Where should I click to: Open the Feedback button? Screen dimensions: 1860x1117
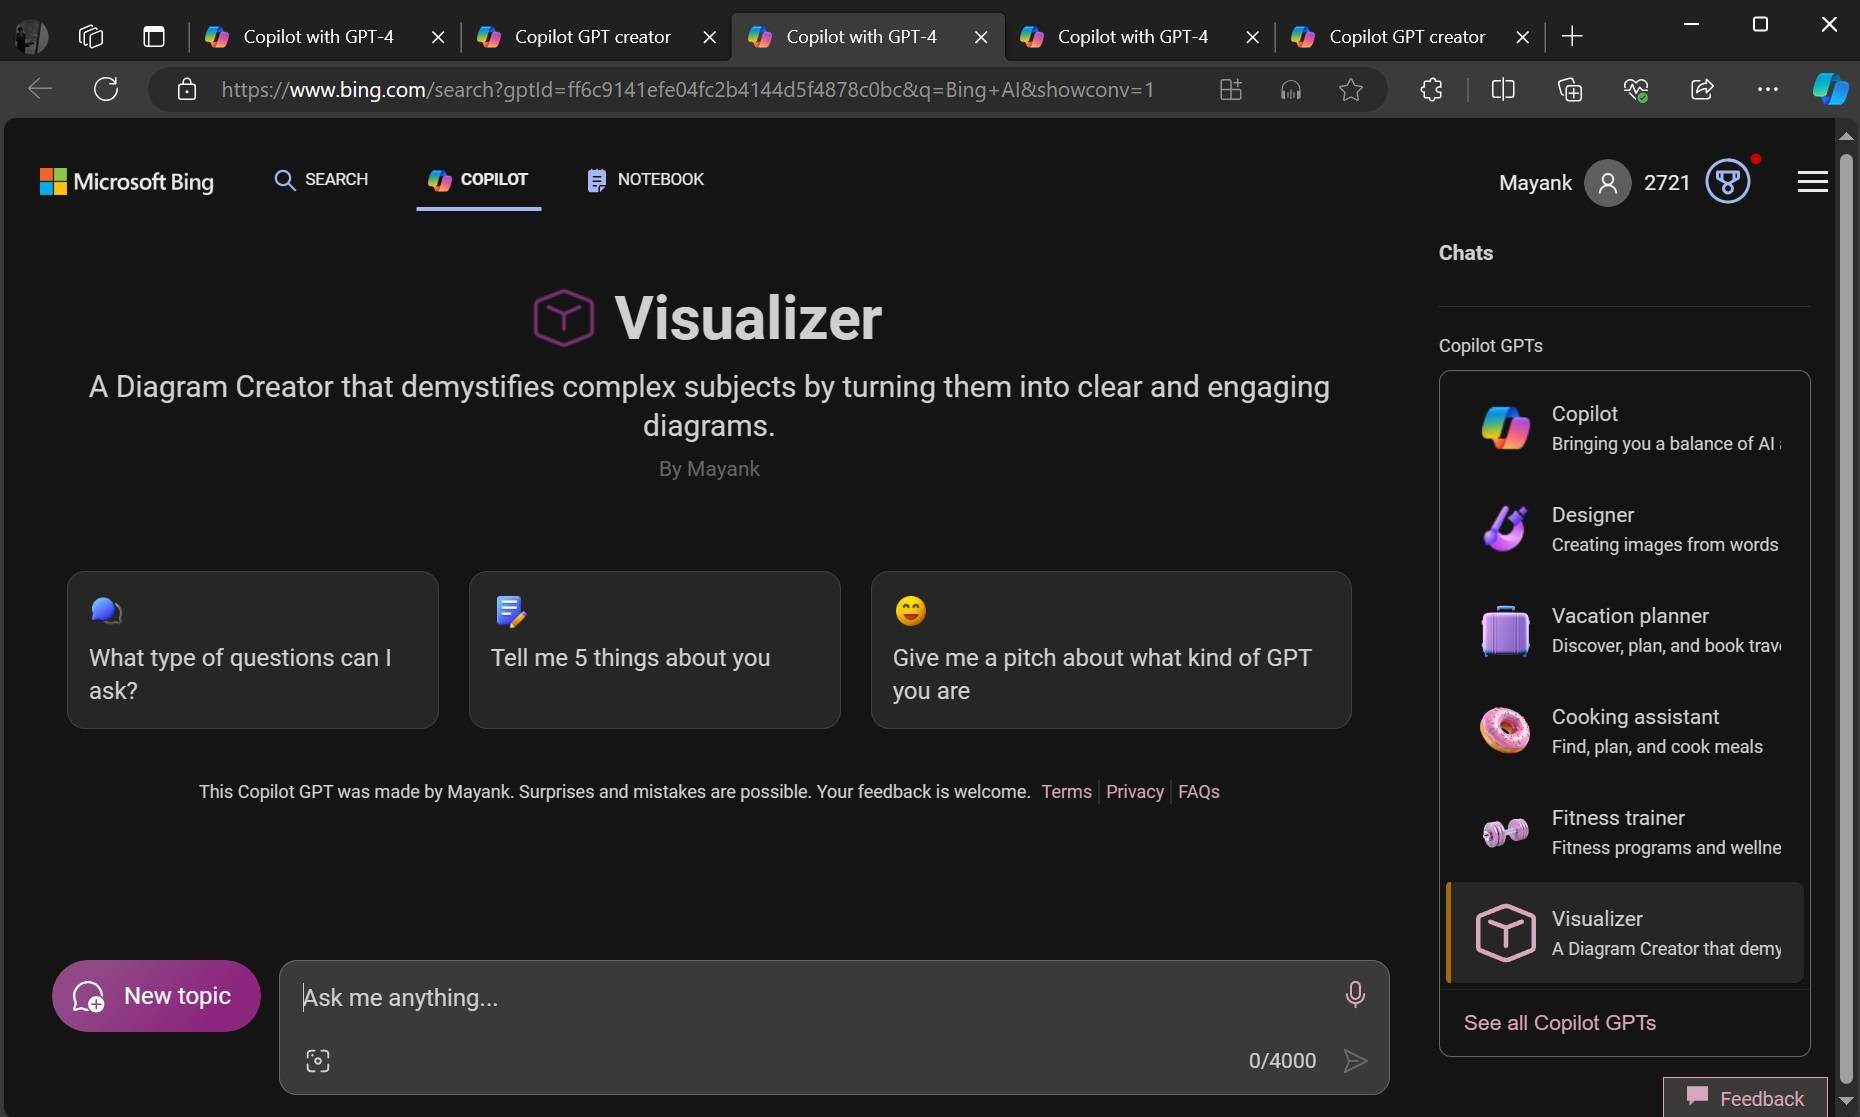tap(1745, 1098)
